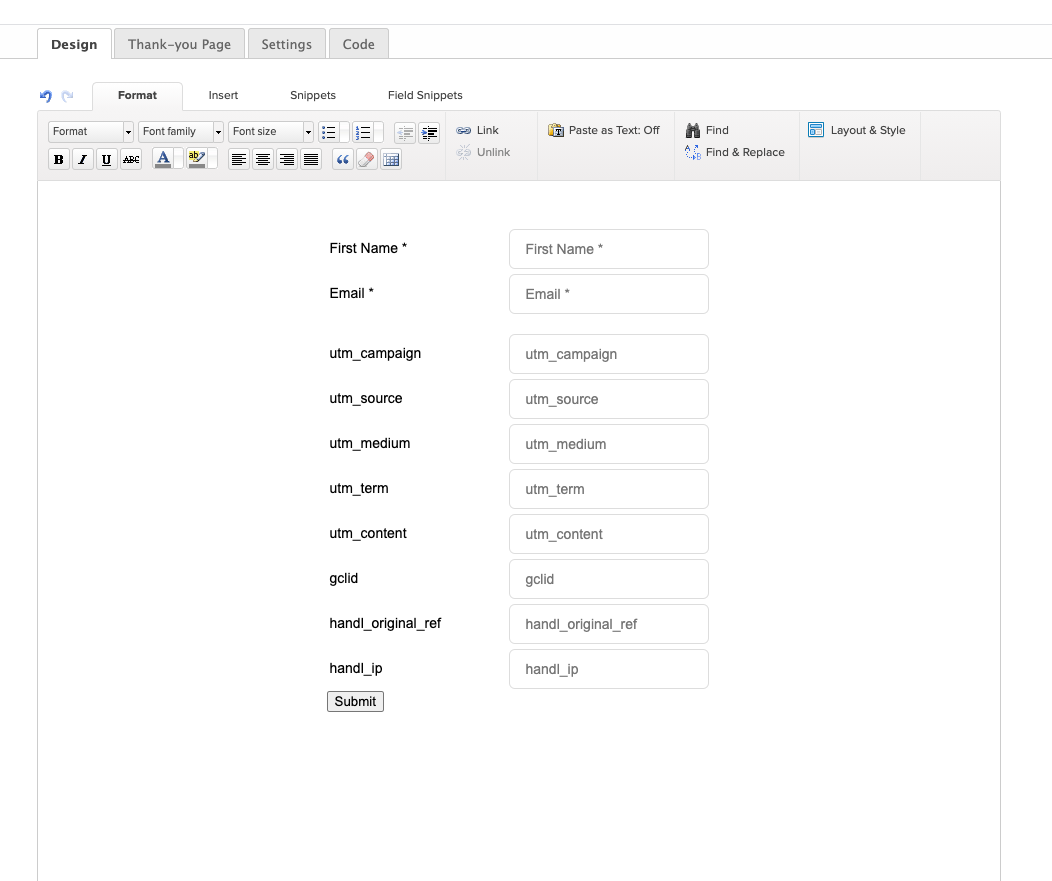
Task: Apply bold formatting
Action: click(x=59, y=159)
